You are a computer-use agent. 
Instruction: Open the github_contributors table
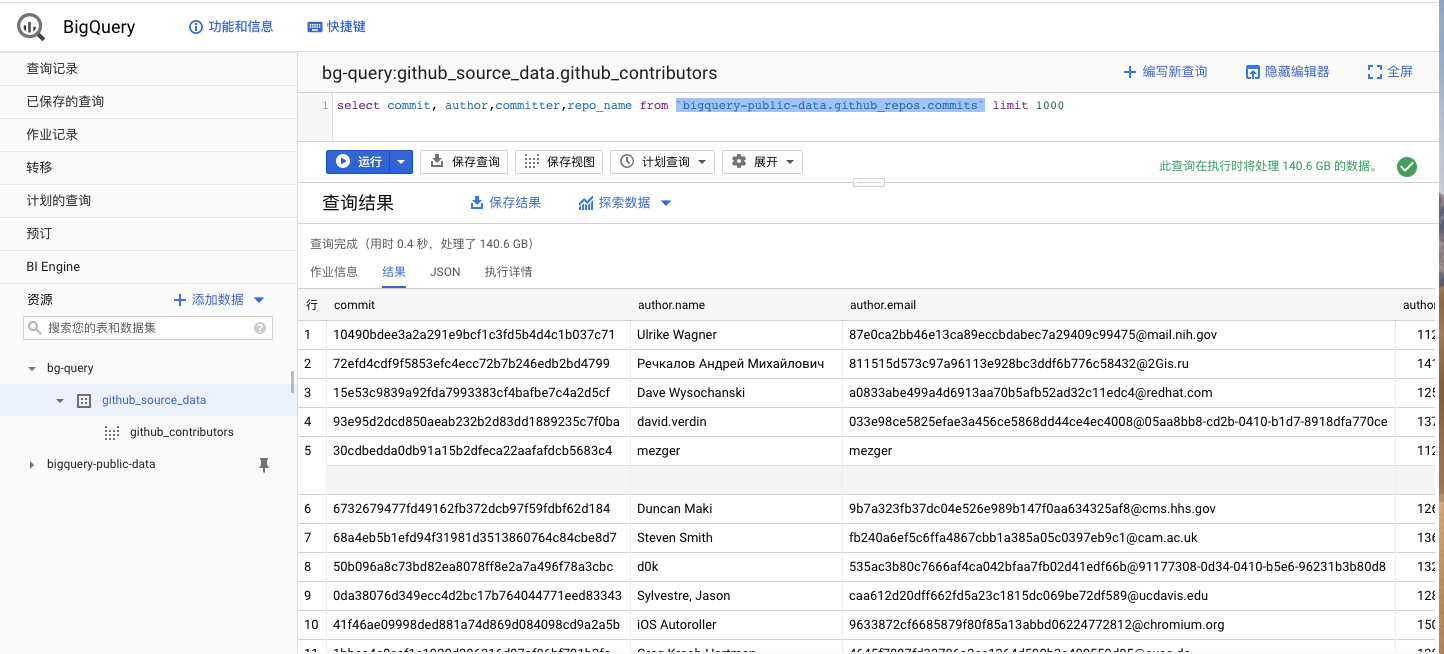182,432
